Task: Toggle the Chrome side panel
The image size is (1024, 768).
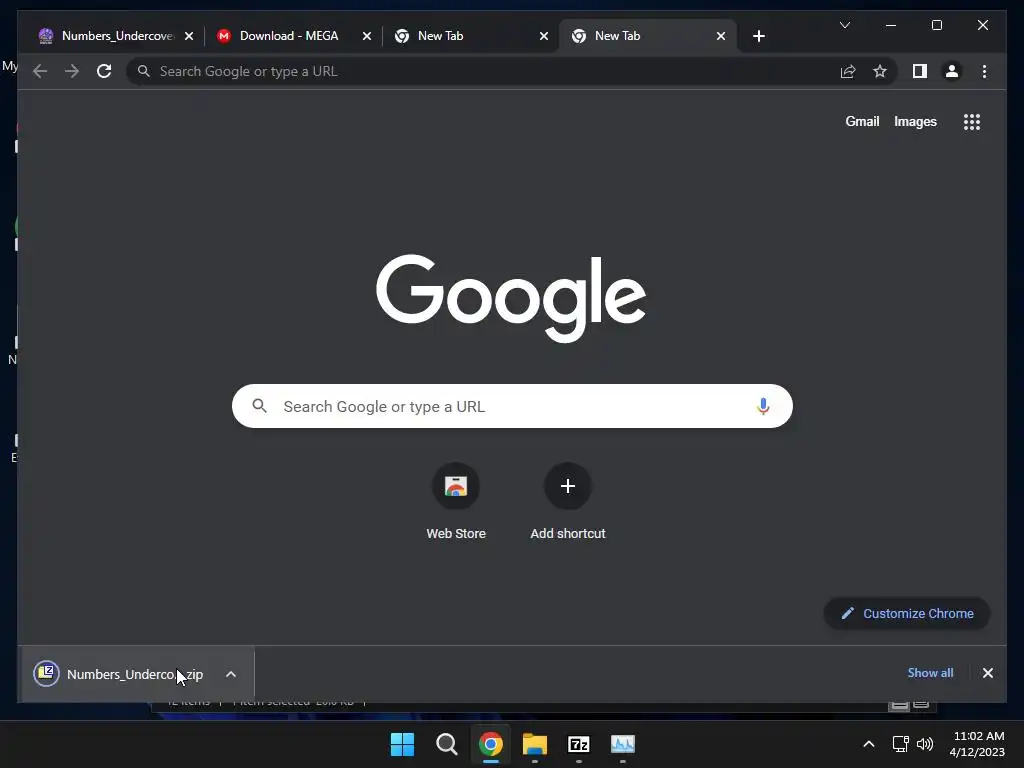Action: (920, 71)
